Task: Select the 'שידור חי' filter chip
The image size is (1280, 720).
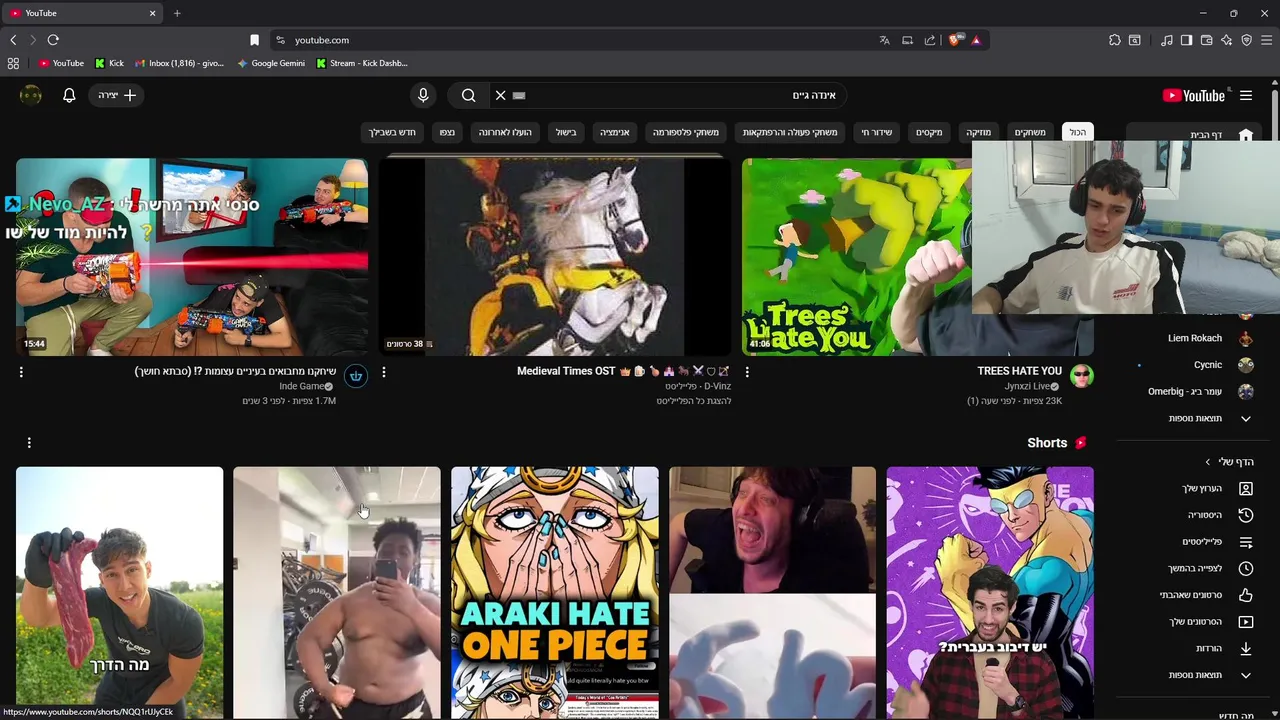Action: 877,132
